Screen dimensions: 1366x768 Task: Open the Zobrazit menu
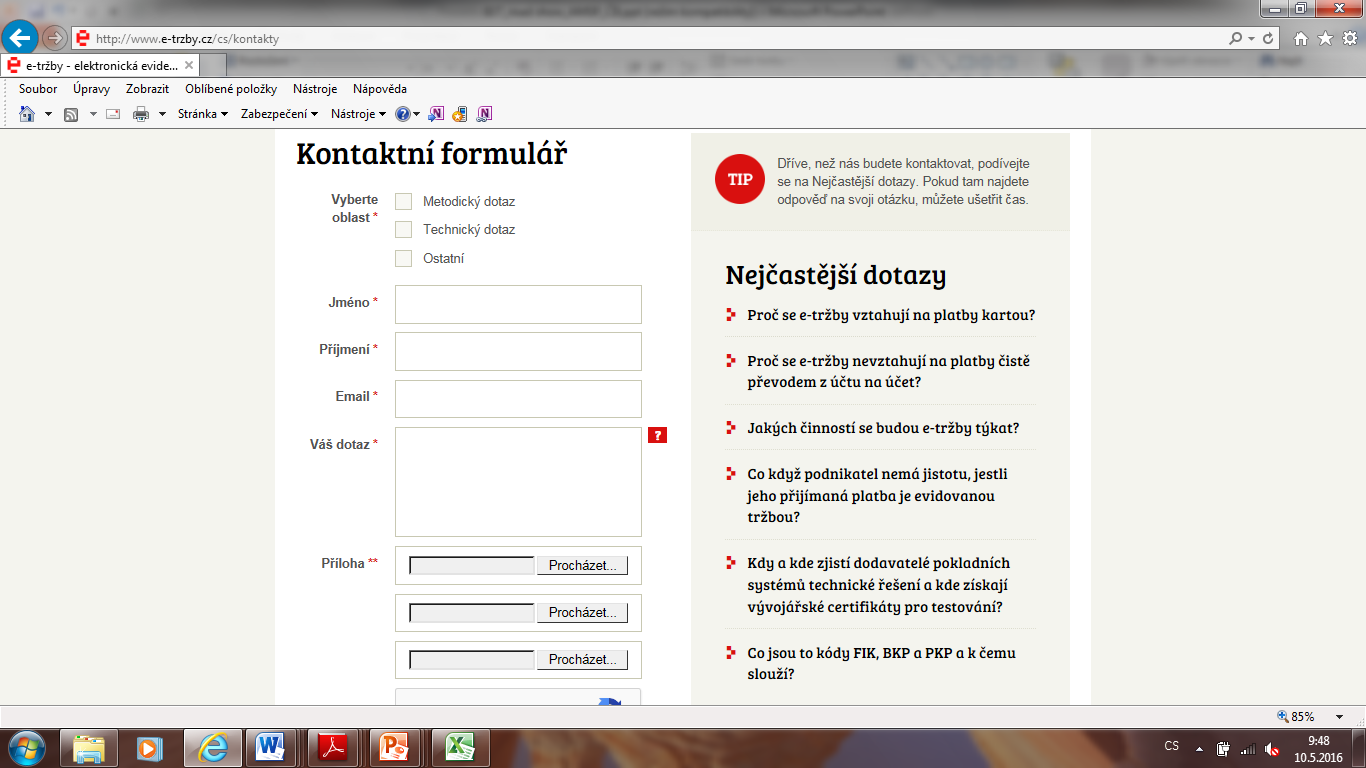pyautogui.click(x=147, y=89)
